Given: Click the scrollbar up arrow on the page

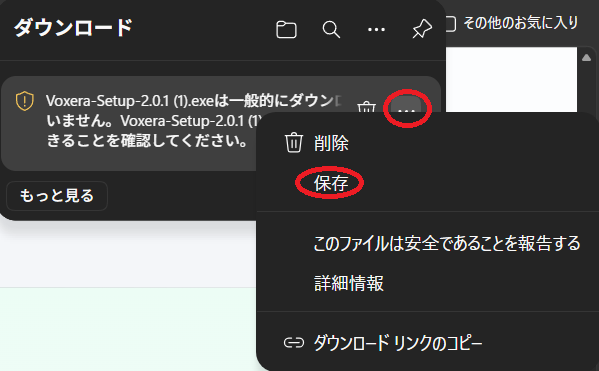Looking at the screenshot, I should point(586,58).
